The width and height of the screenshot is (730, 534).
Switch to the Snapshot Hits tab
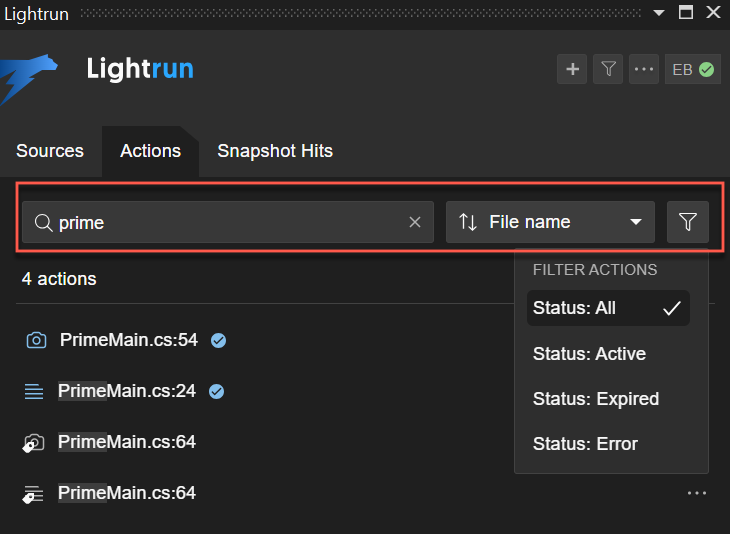[275, 151]
